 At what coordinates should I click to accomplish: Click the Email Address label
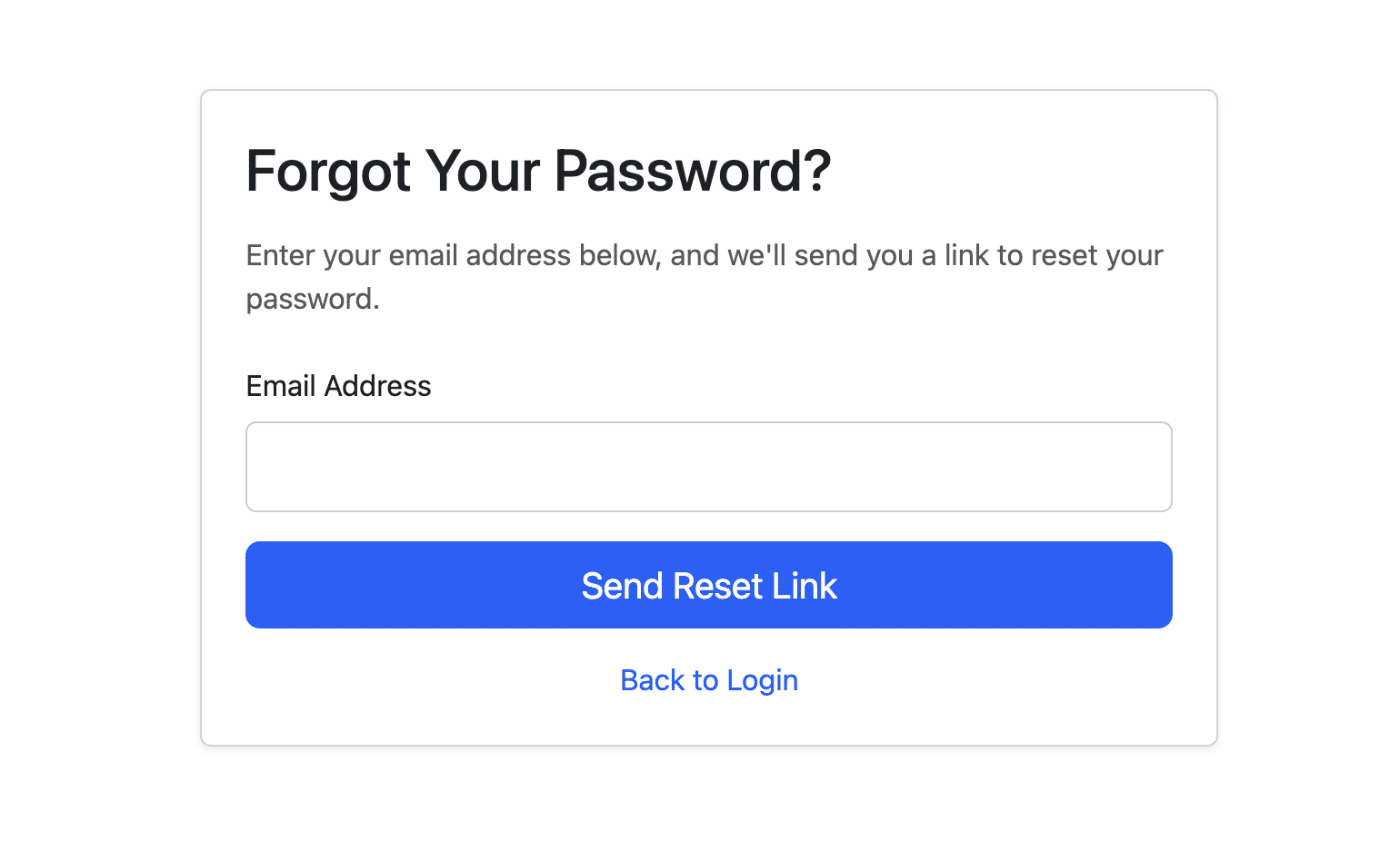point(337,385)
